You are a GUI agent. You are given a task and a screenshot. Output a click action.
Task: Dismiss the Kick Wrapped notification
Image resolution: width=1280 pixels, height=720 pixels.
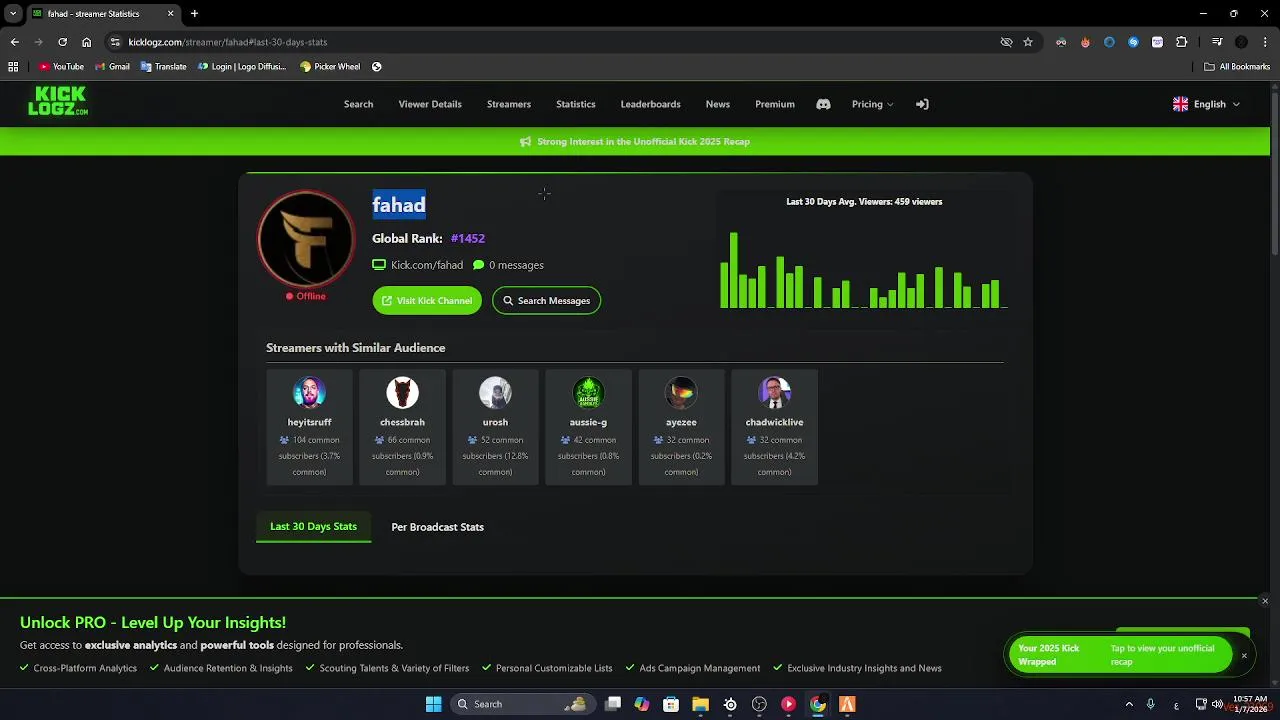(x=1244, y=656)
